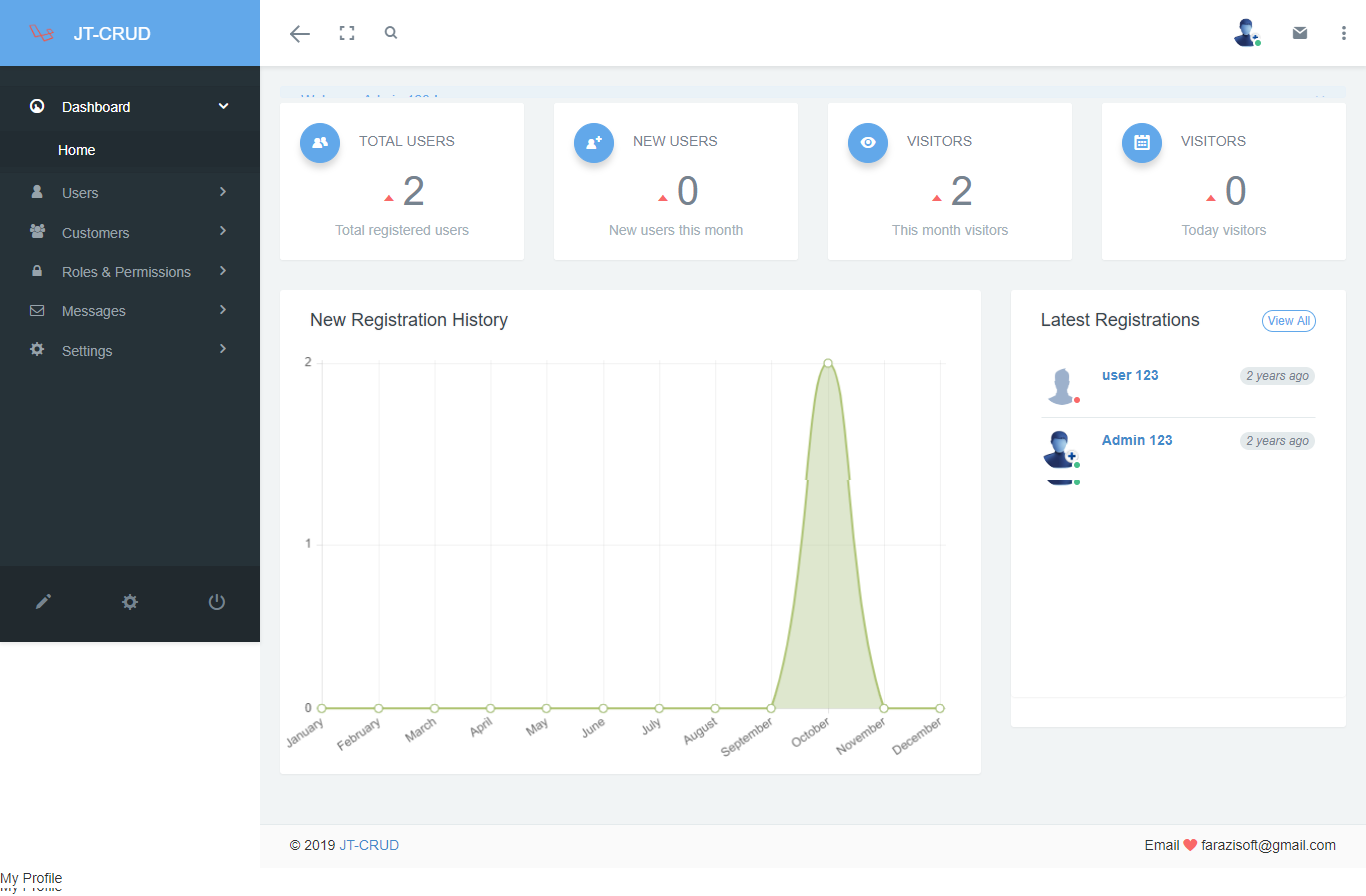Open the vertical three-dots menu

(x=1343, y=33)
